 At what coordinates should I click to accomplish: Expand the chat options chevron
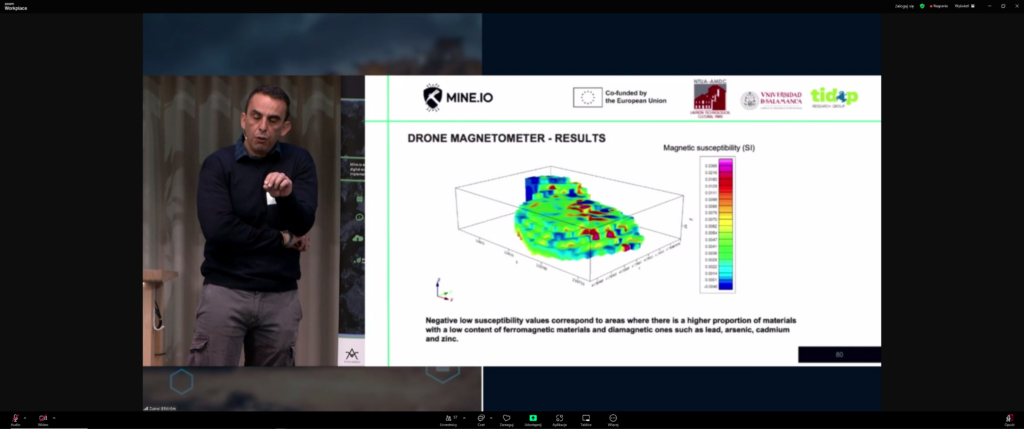point(491,416)
